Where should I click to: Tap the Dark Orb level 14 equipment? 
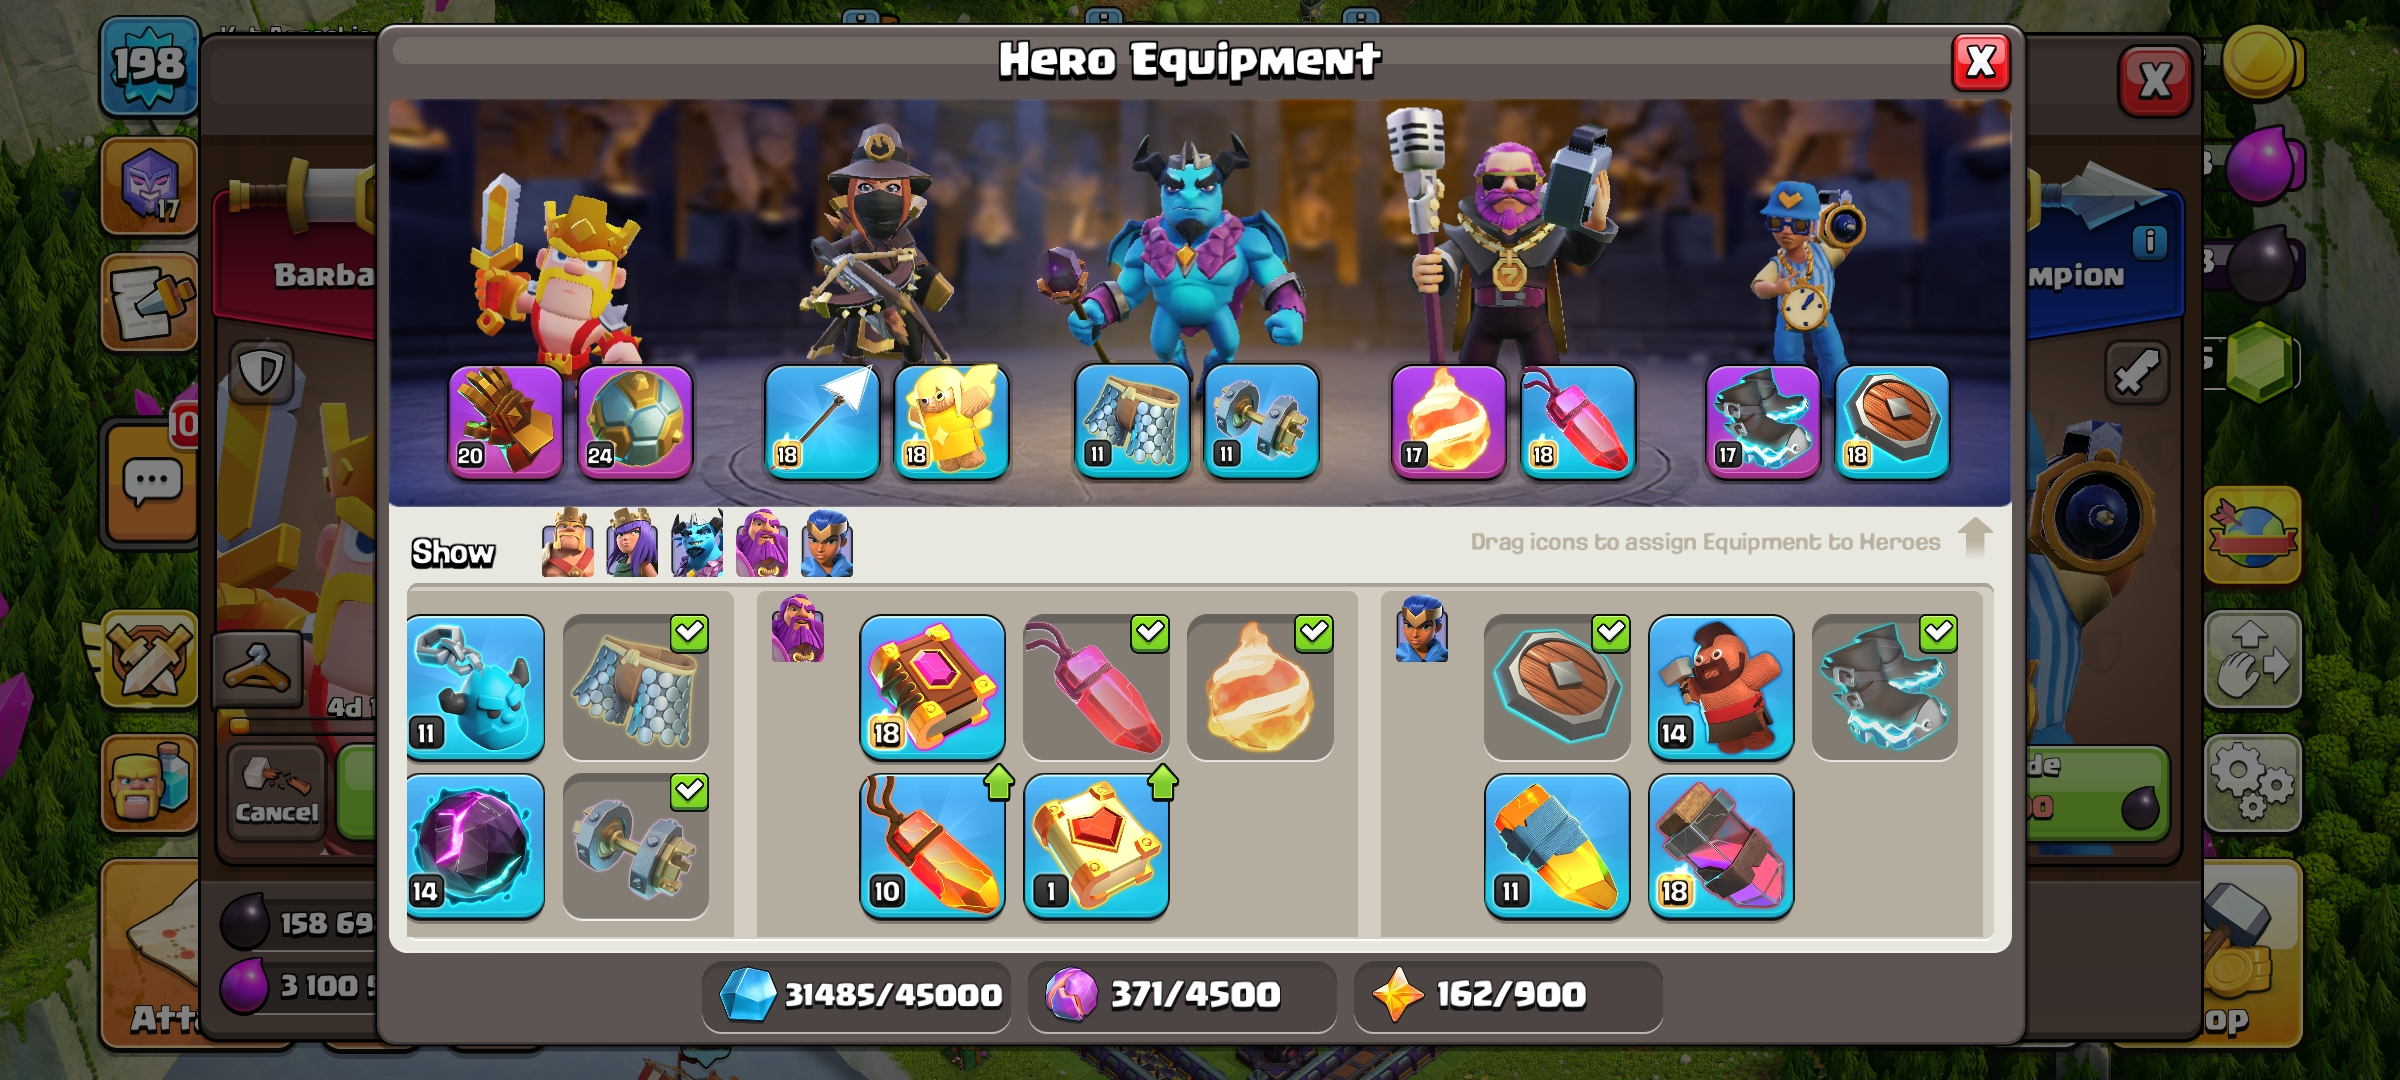(476, 846)
